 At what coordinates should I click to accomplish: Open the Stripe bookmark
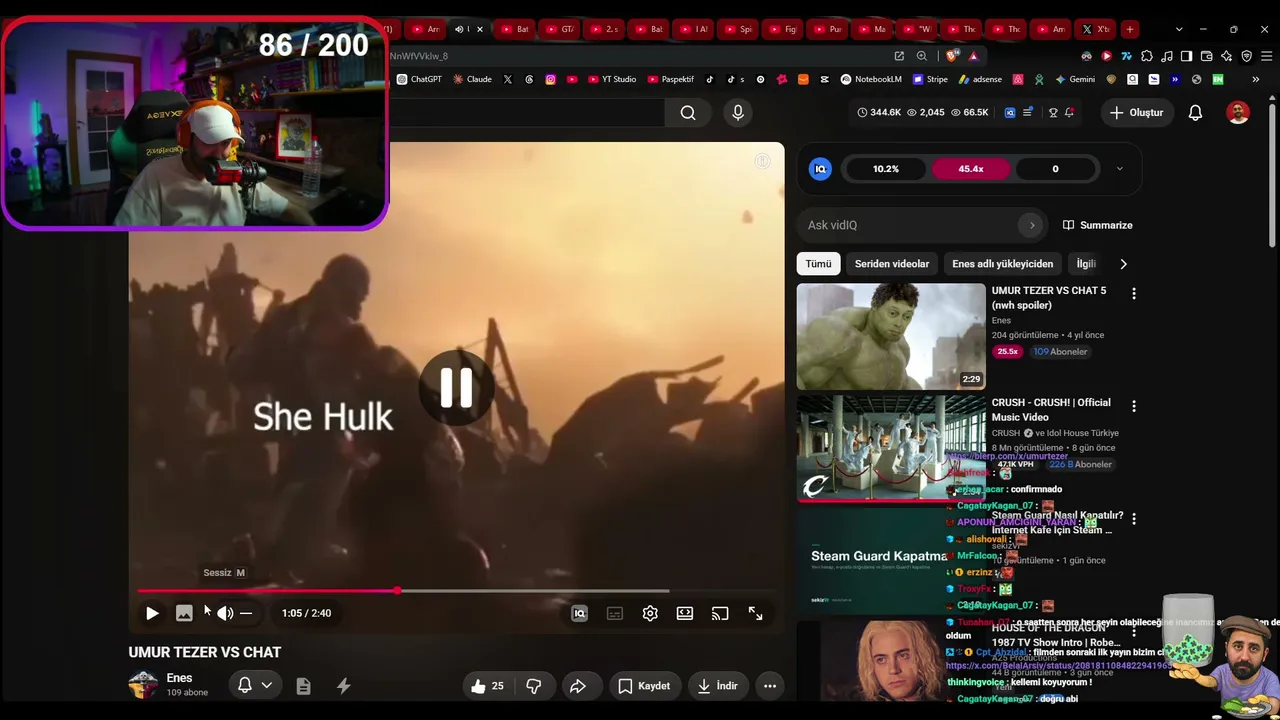[929, 79]
